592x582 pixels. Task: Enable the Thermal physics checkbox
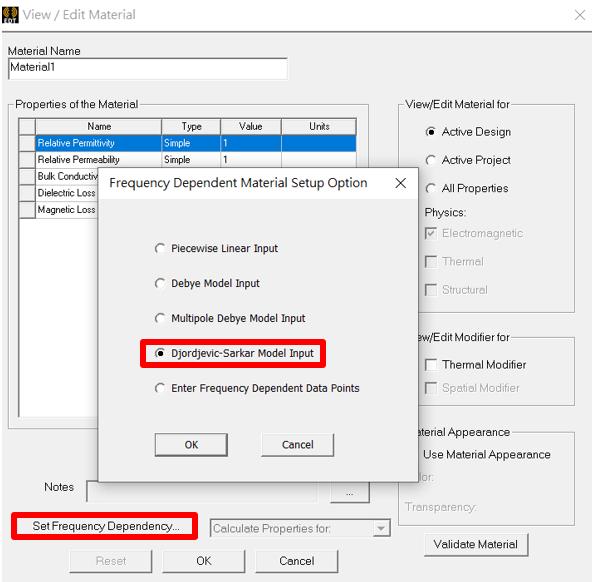(x=431, y=262)
